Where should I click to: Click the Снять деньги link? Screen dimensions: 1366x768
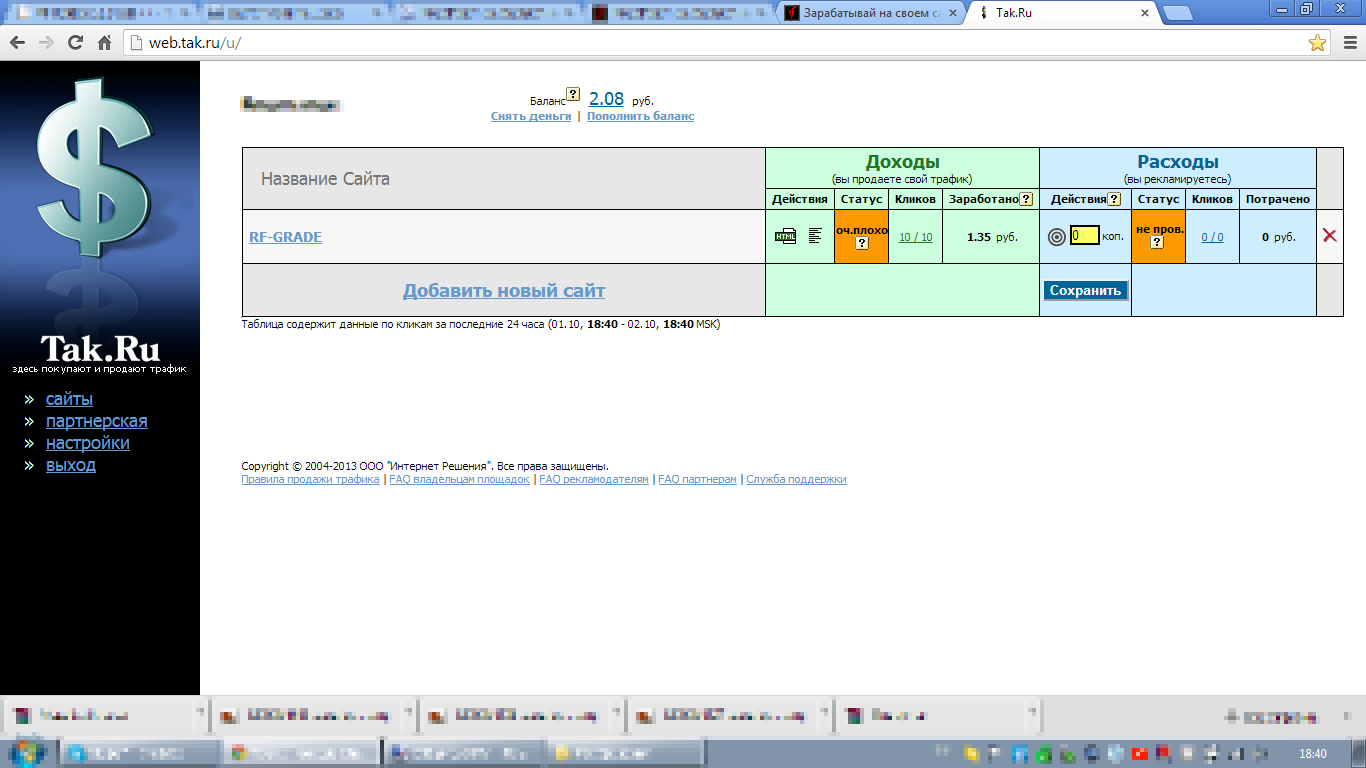click(531, 116)
